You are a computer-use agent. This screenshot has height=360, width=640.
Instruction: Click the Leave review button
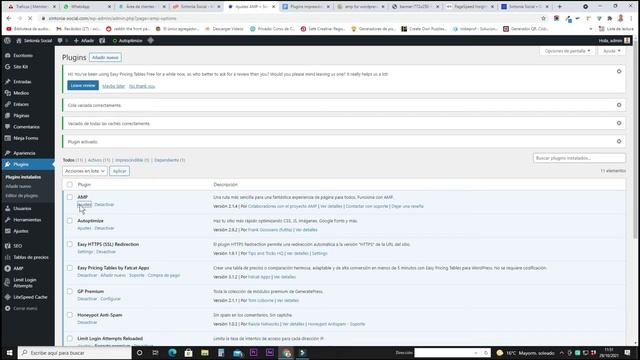click(83, 86)
